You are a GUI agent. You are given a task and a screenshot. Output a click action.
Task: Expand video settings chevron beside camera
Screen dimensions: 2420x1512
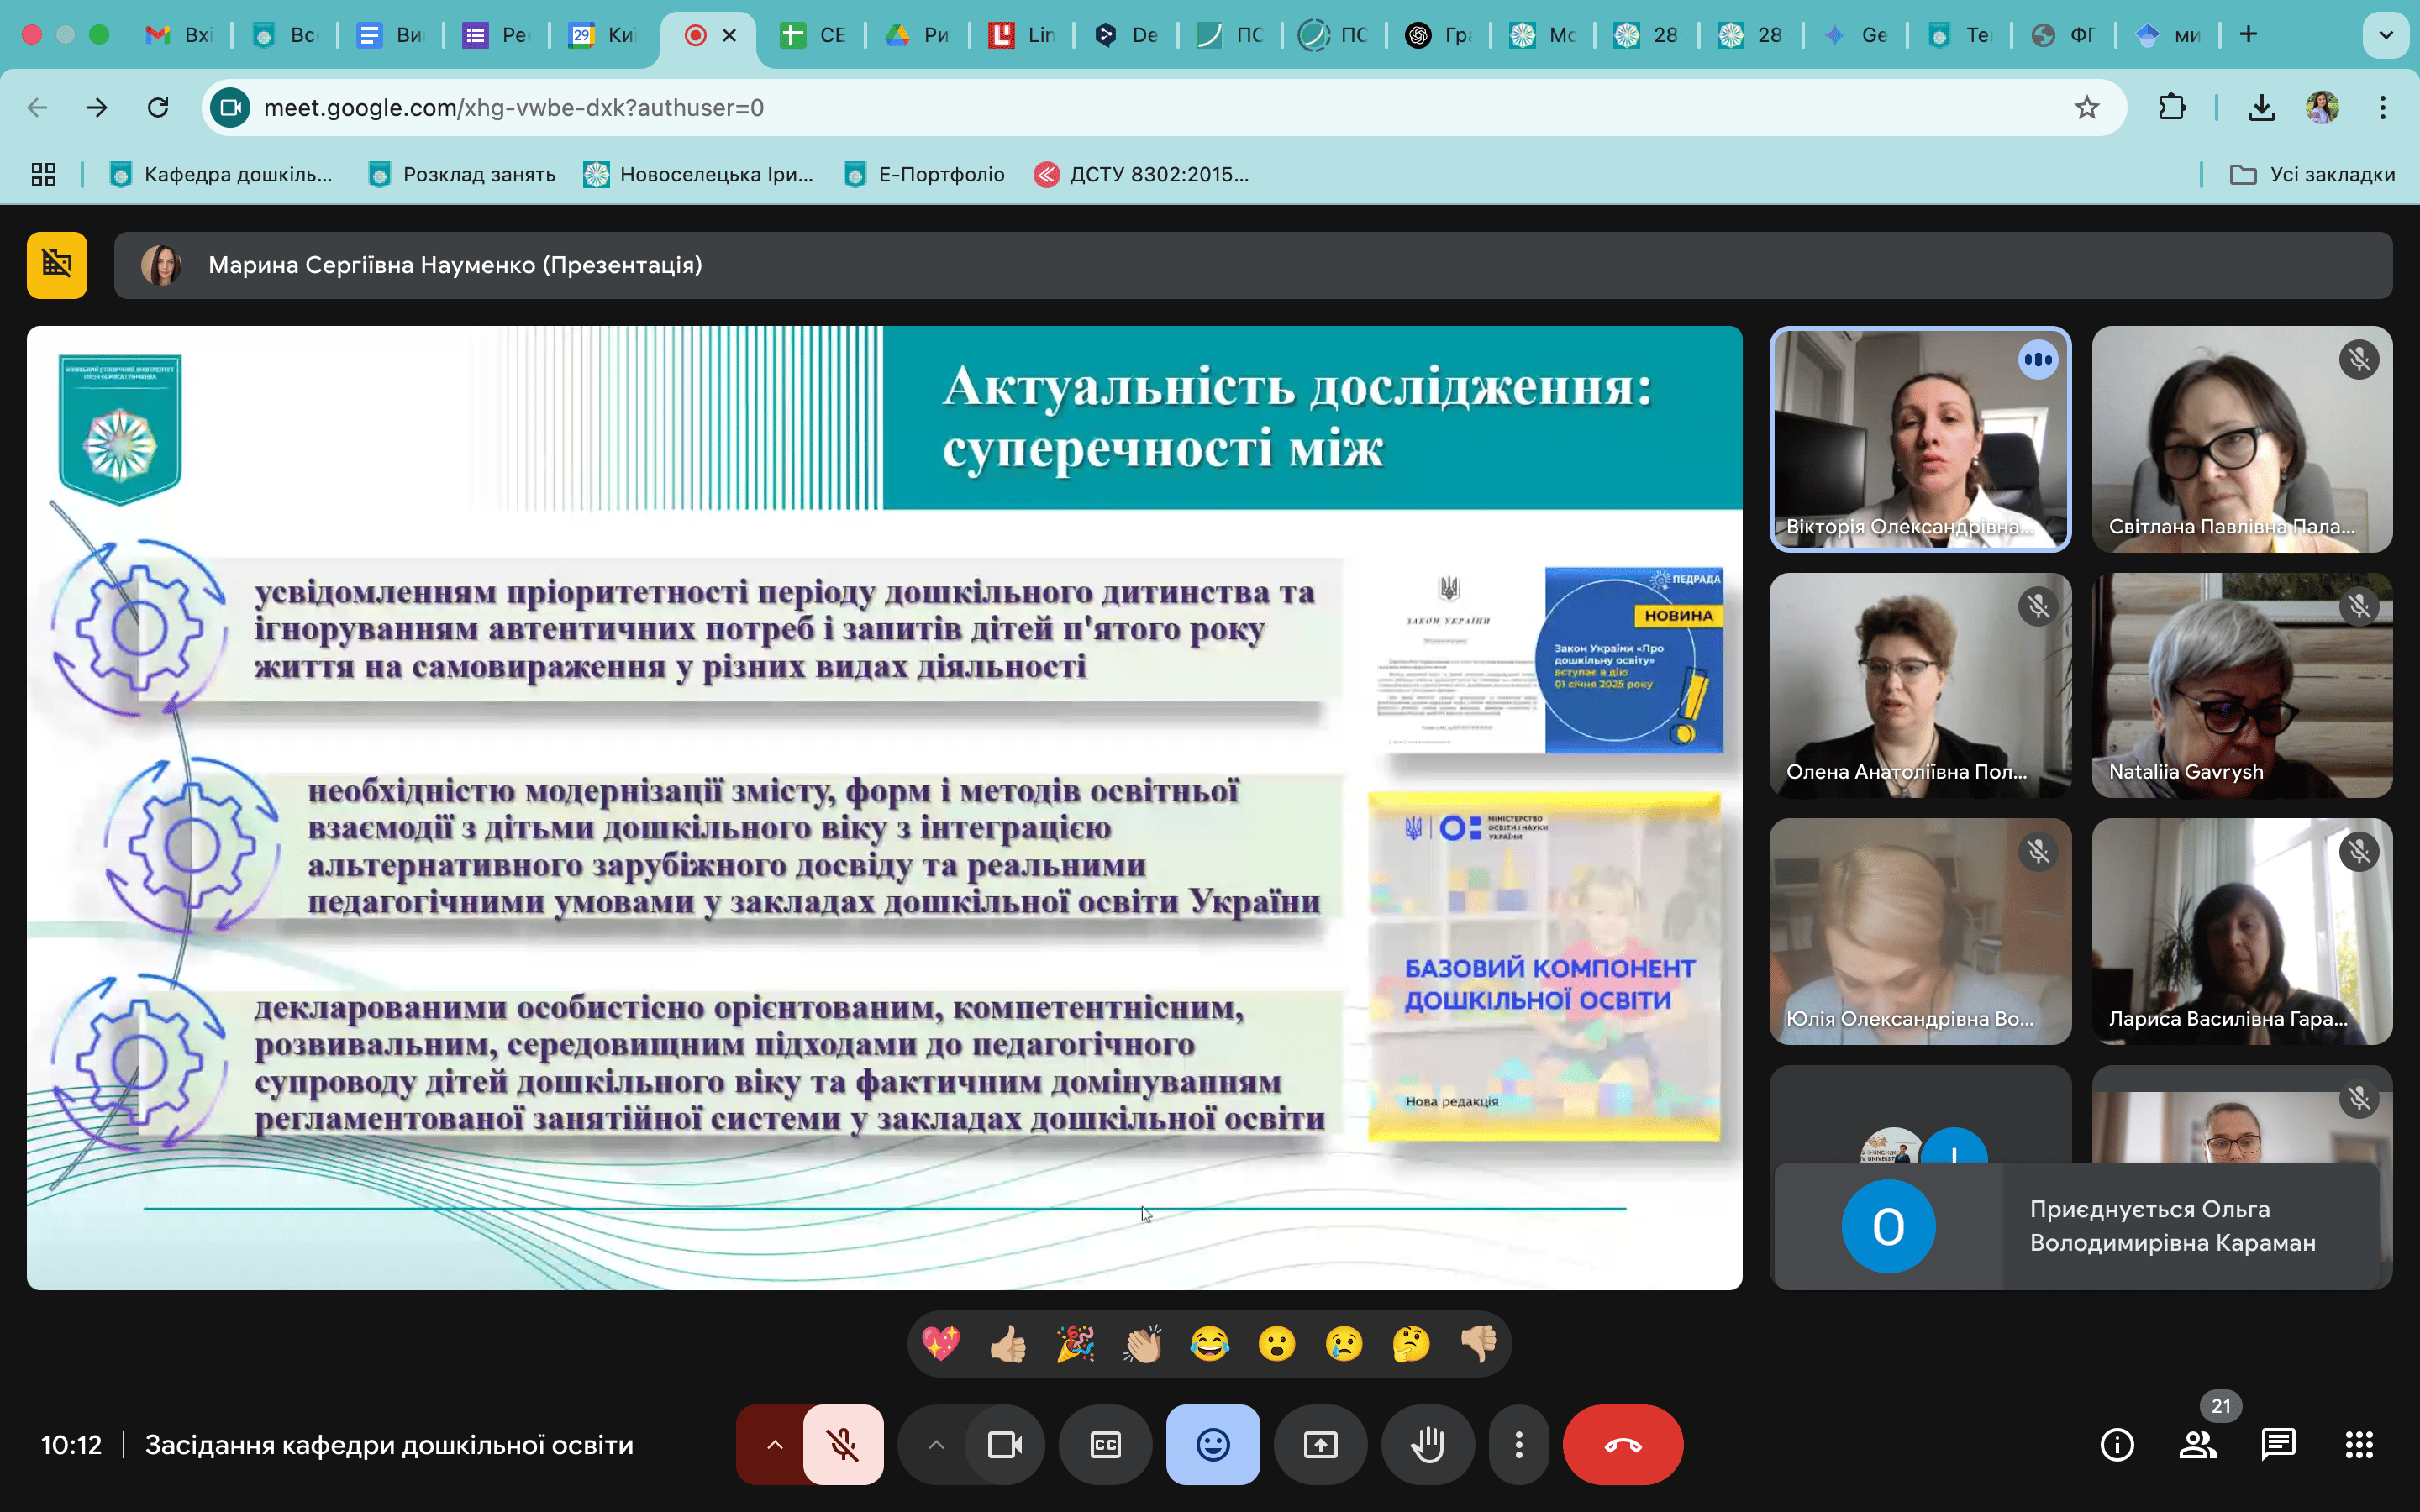tap(936, 1444)
